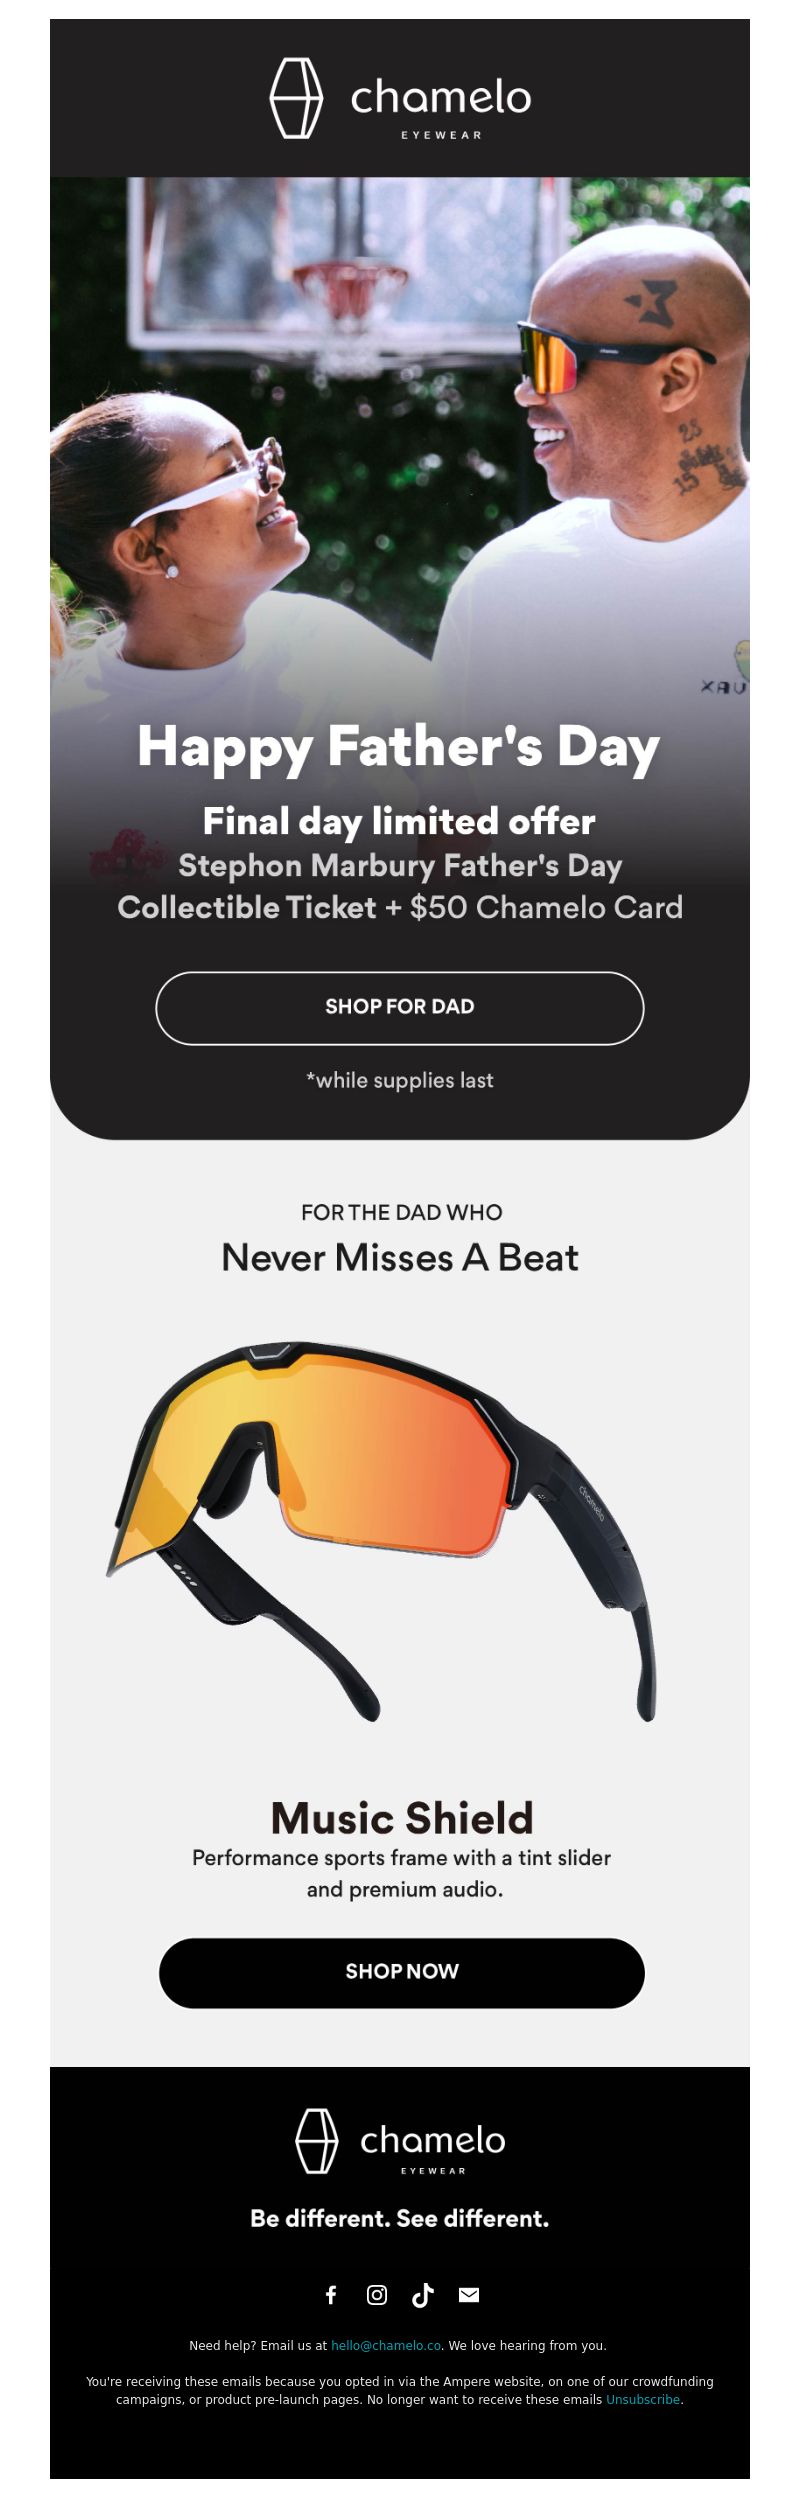Click the email envelope icon
This screenshot has width=800, height=2499.
point(469,2294)
